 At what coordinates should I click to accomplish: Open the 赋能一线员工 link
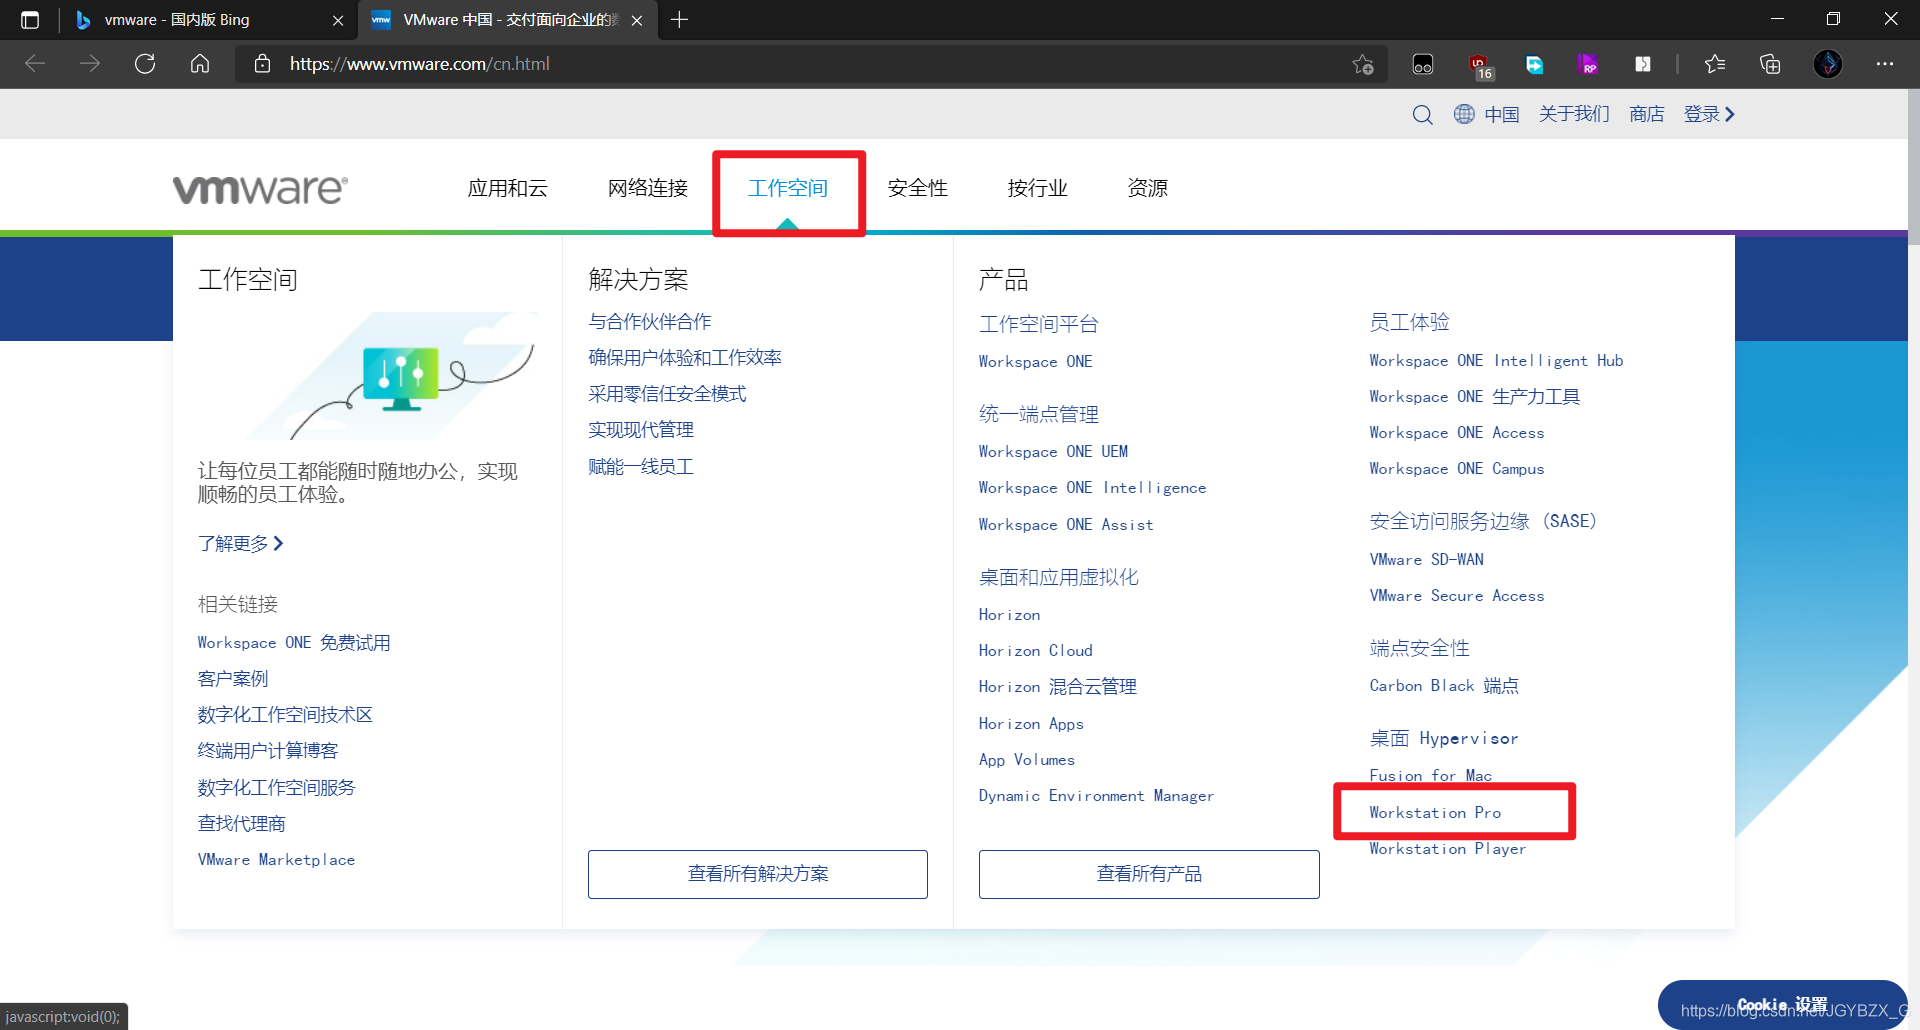click(x=641, y=466)
